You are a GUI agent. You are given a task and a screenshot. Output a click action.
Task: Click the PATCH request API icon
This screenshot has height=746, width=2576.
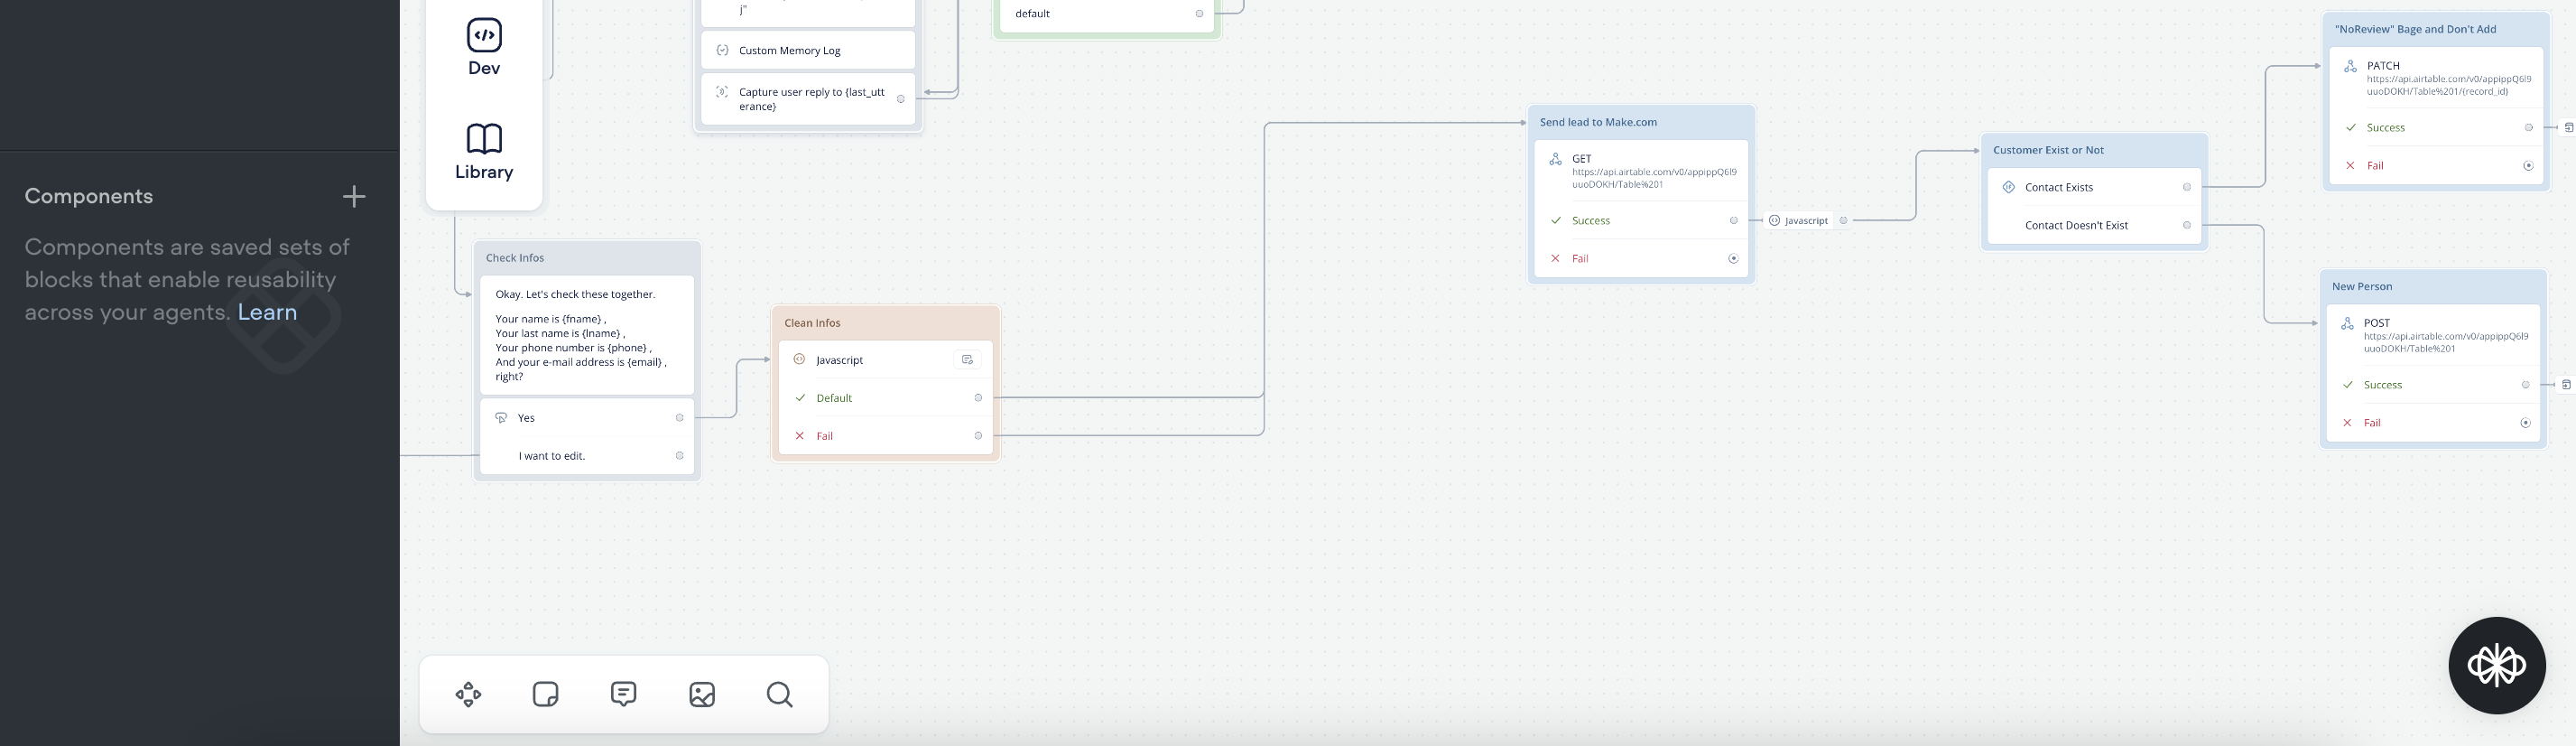click(x=2350, y=66)
